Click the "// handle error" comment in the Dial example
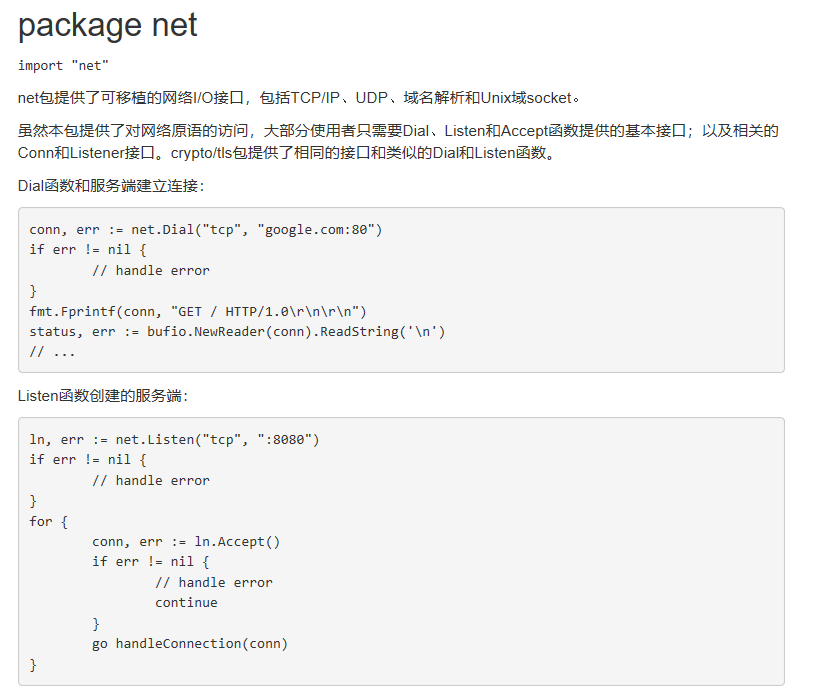Screen dimensions: 820x699 pyautogui.click(x=150, y=270)
